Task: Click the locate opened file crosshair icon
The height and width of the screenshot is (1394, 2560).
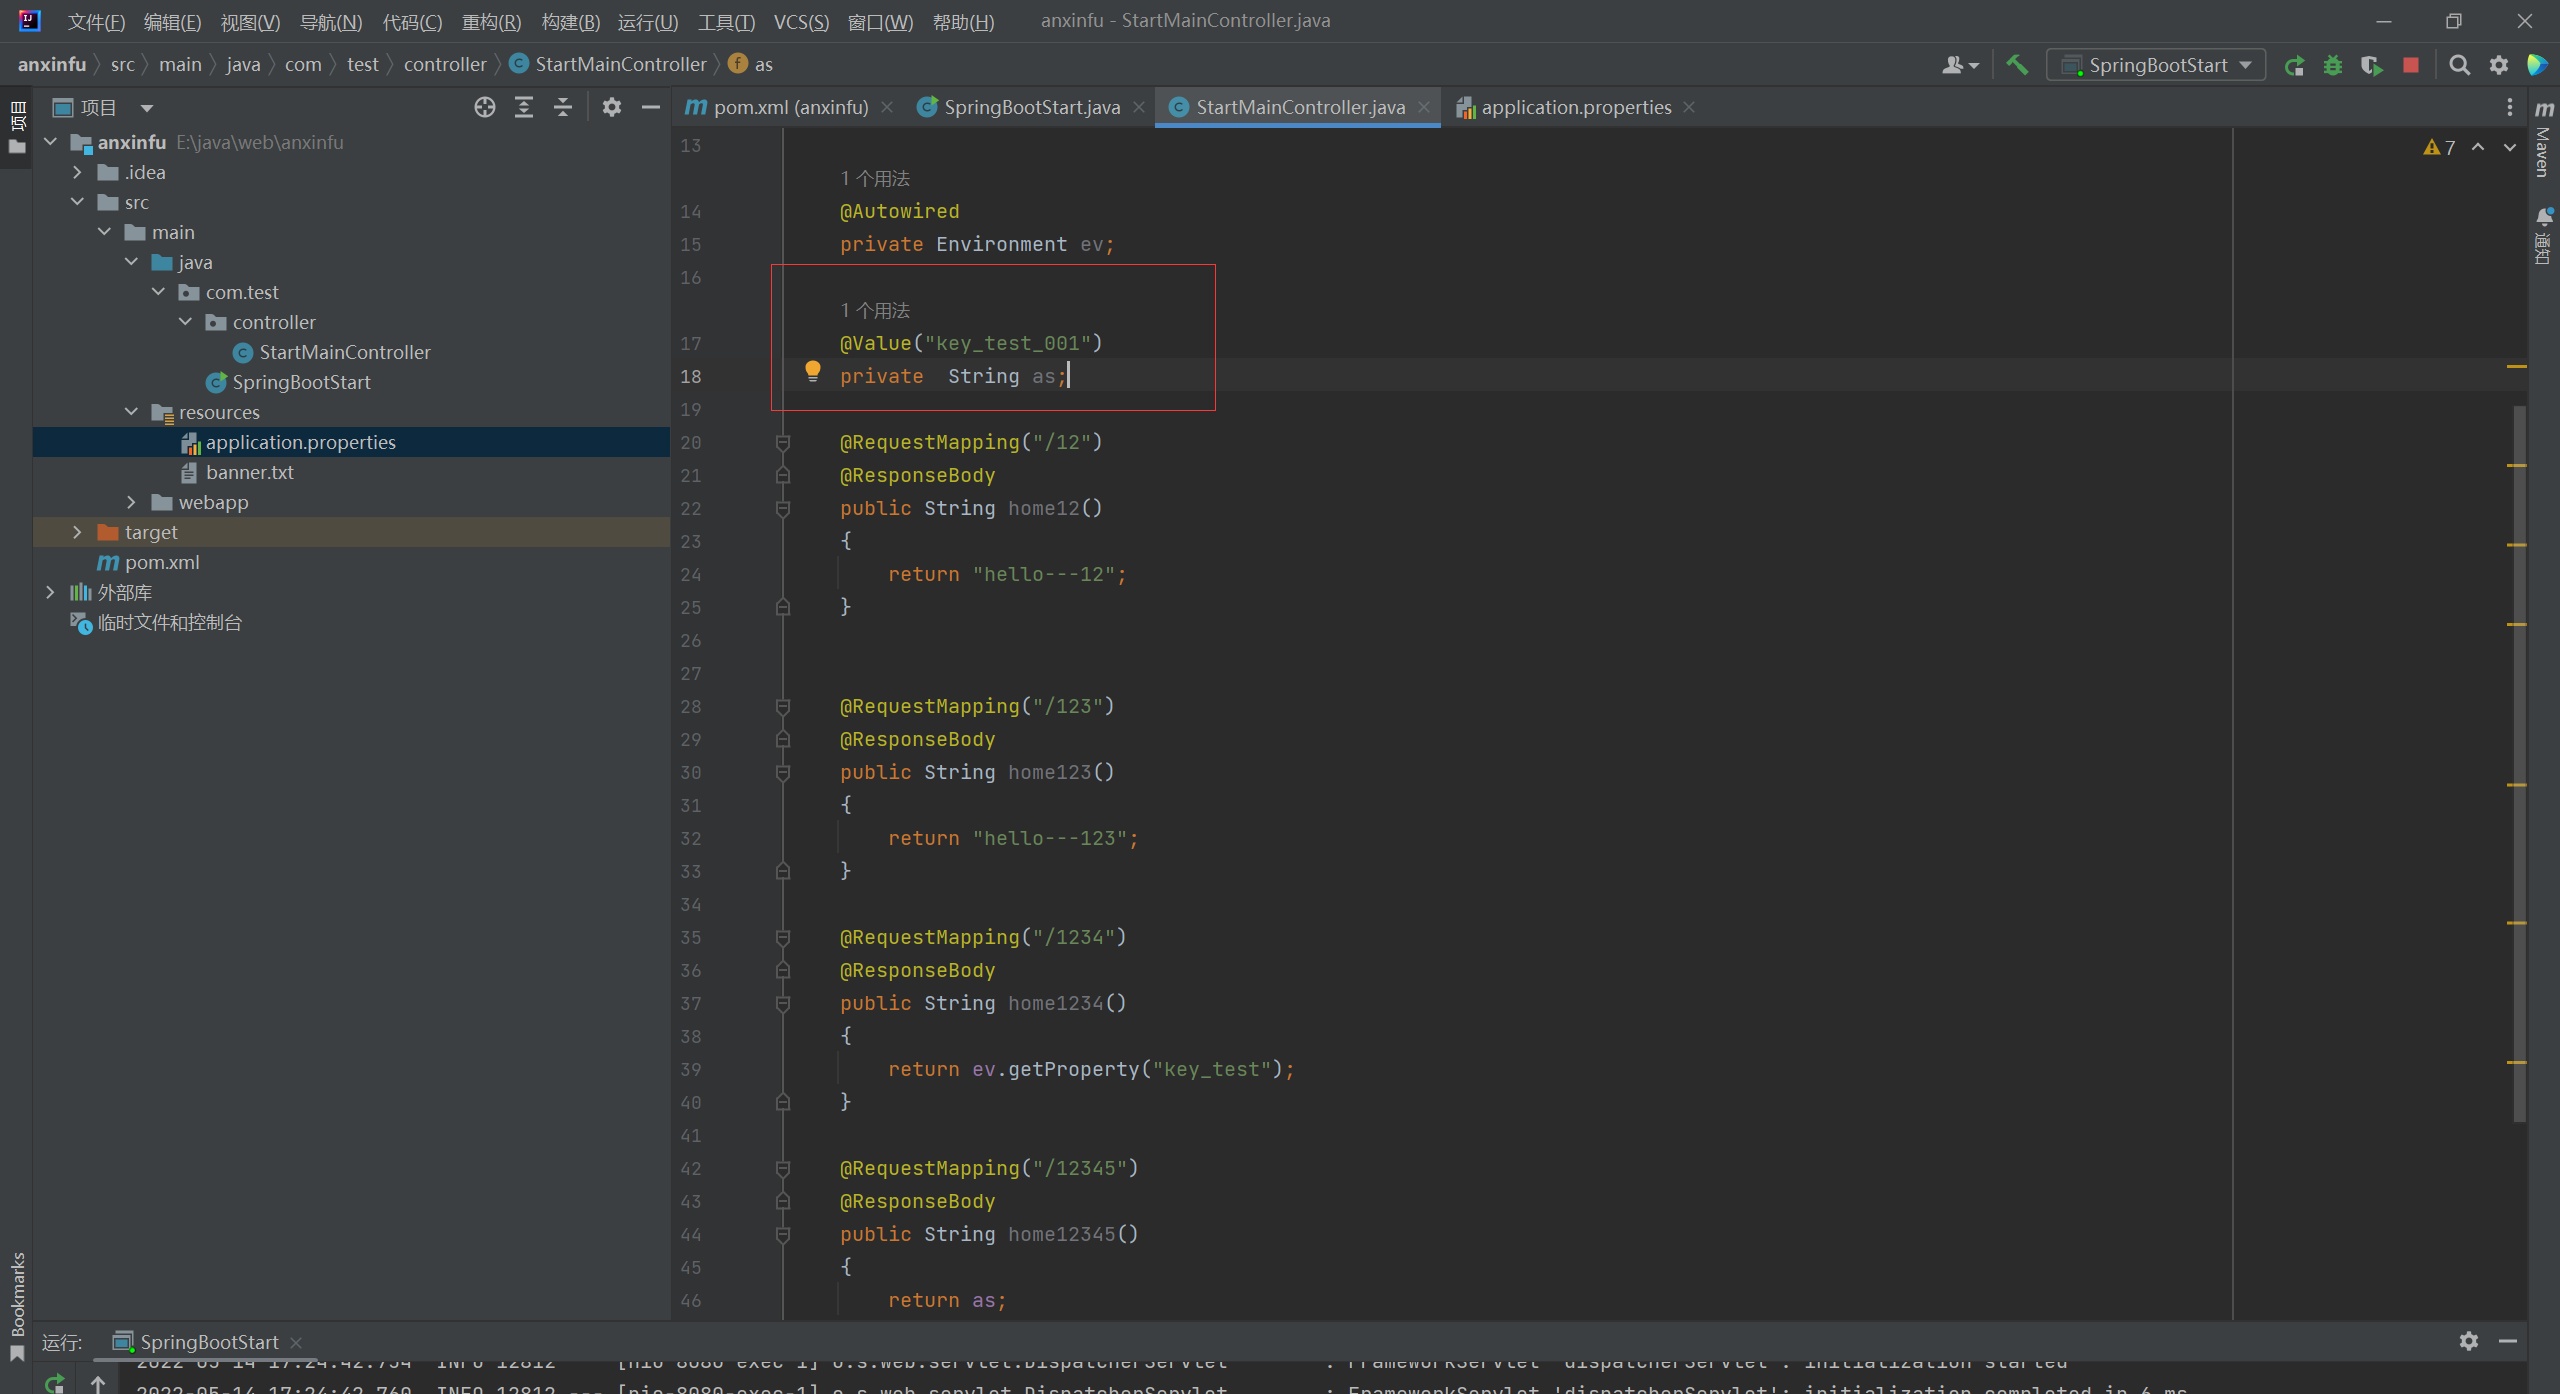Action: [x=485, y=107]
